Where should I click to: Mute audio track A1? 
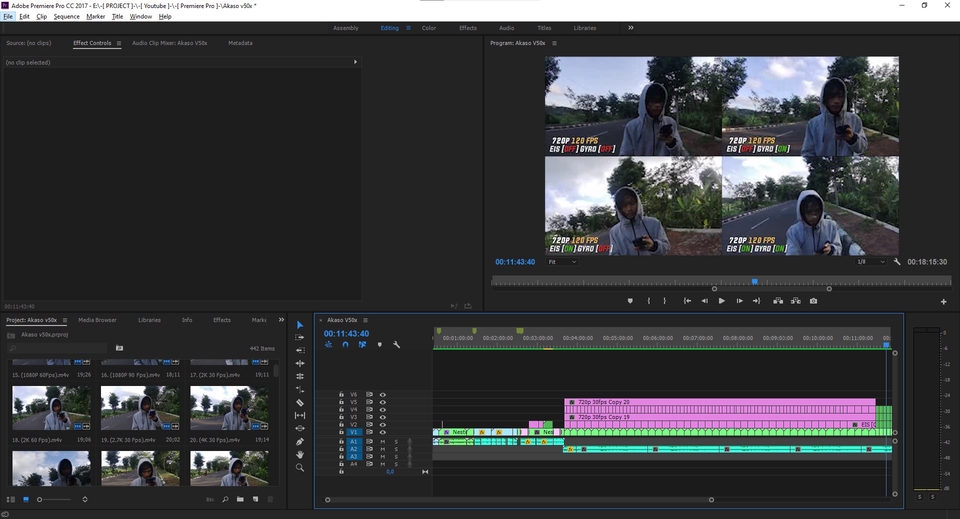(383, 441)
